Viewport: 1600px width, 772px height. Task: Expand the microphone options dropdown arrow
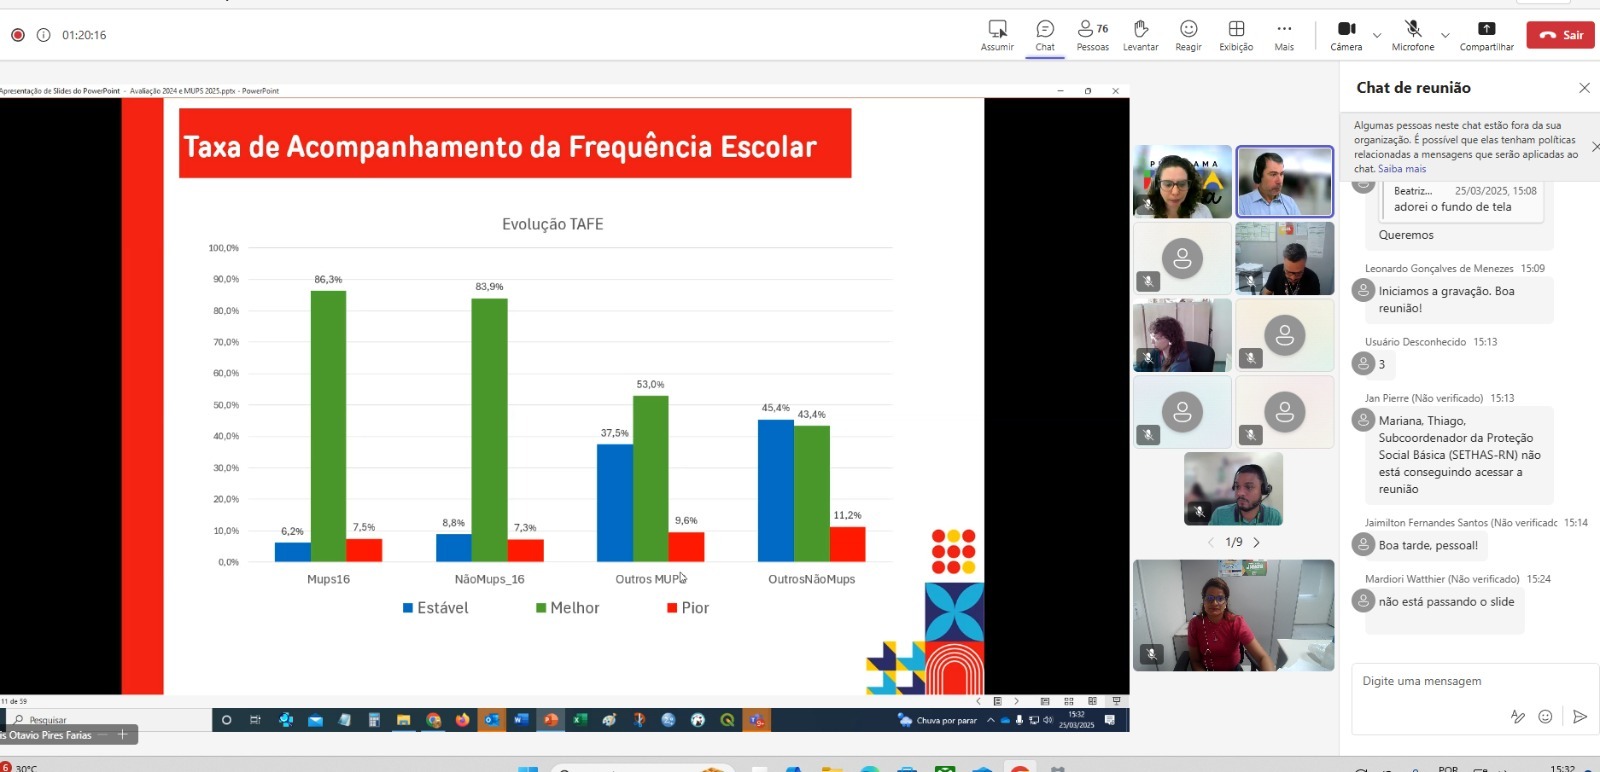[1445, 35]
